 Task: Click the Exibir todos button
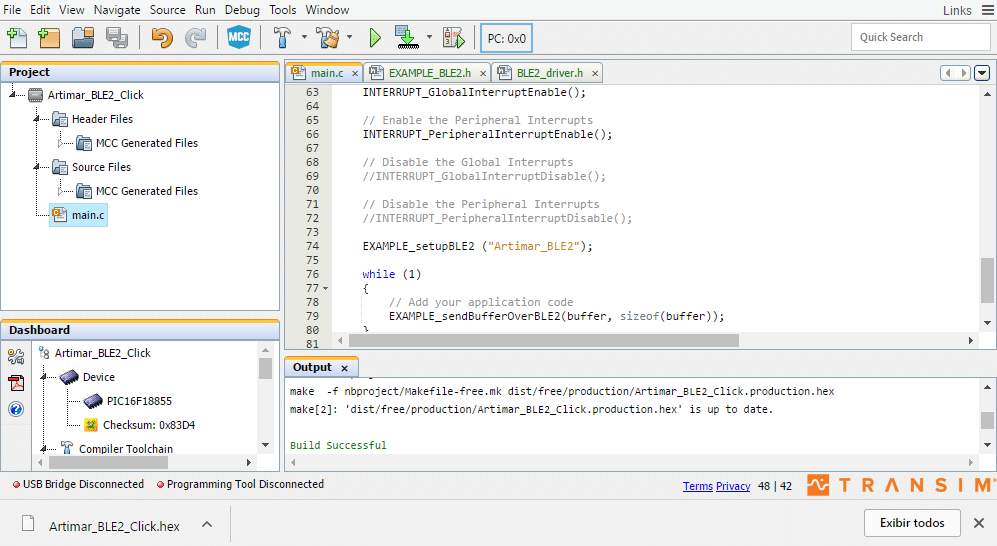912,522
